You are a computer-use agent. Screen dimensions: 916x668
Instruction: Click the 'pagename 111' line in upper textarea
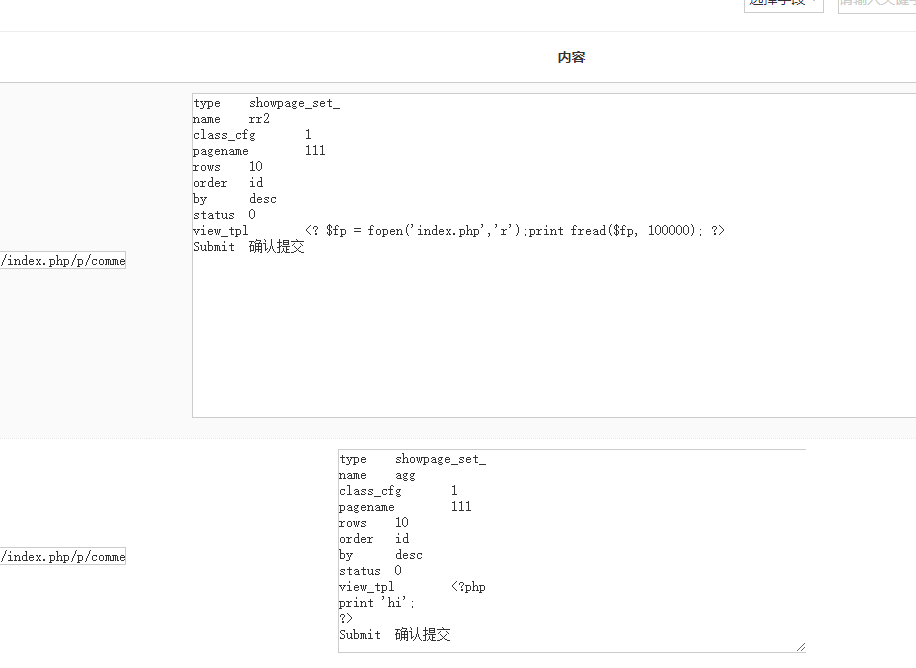(x=259, y=151)
